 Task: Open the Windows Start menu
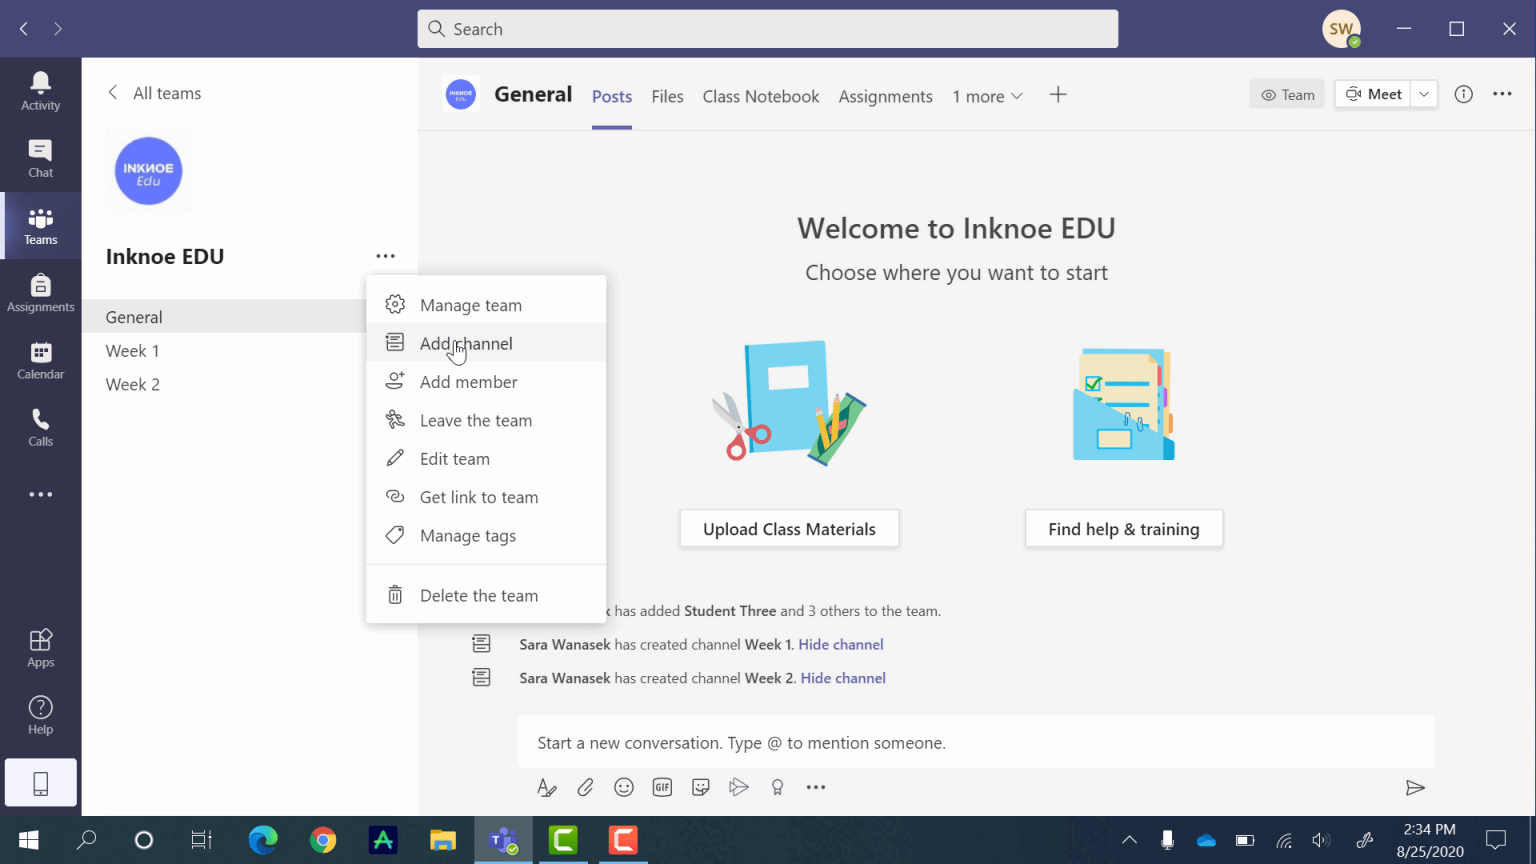(x=28, y=840)
